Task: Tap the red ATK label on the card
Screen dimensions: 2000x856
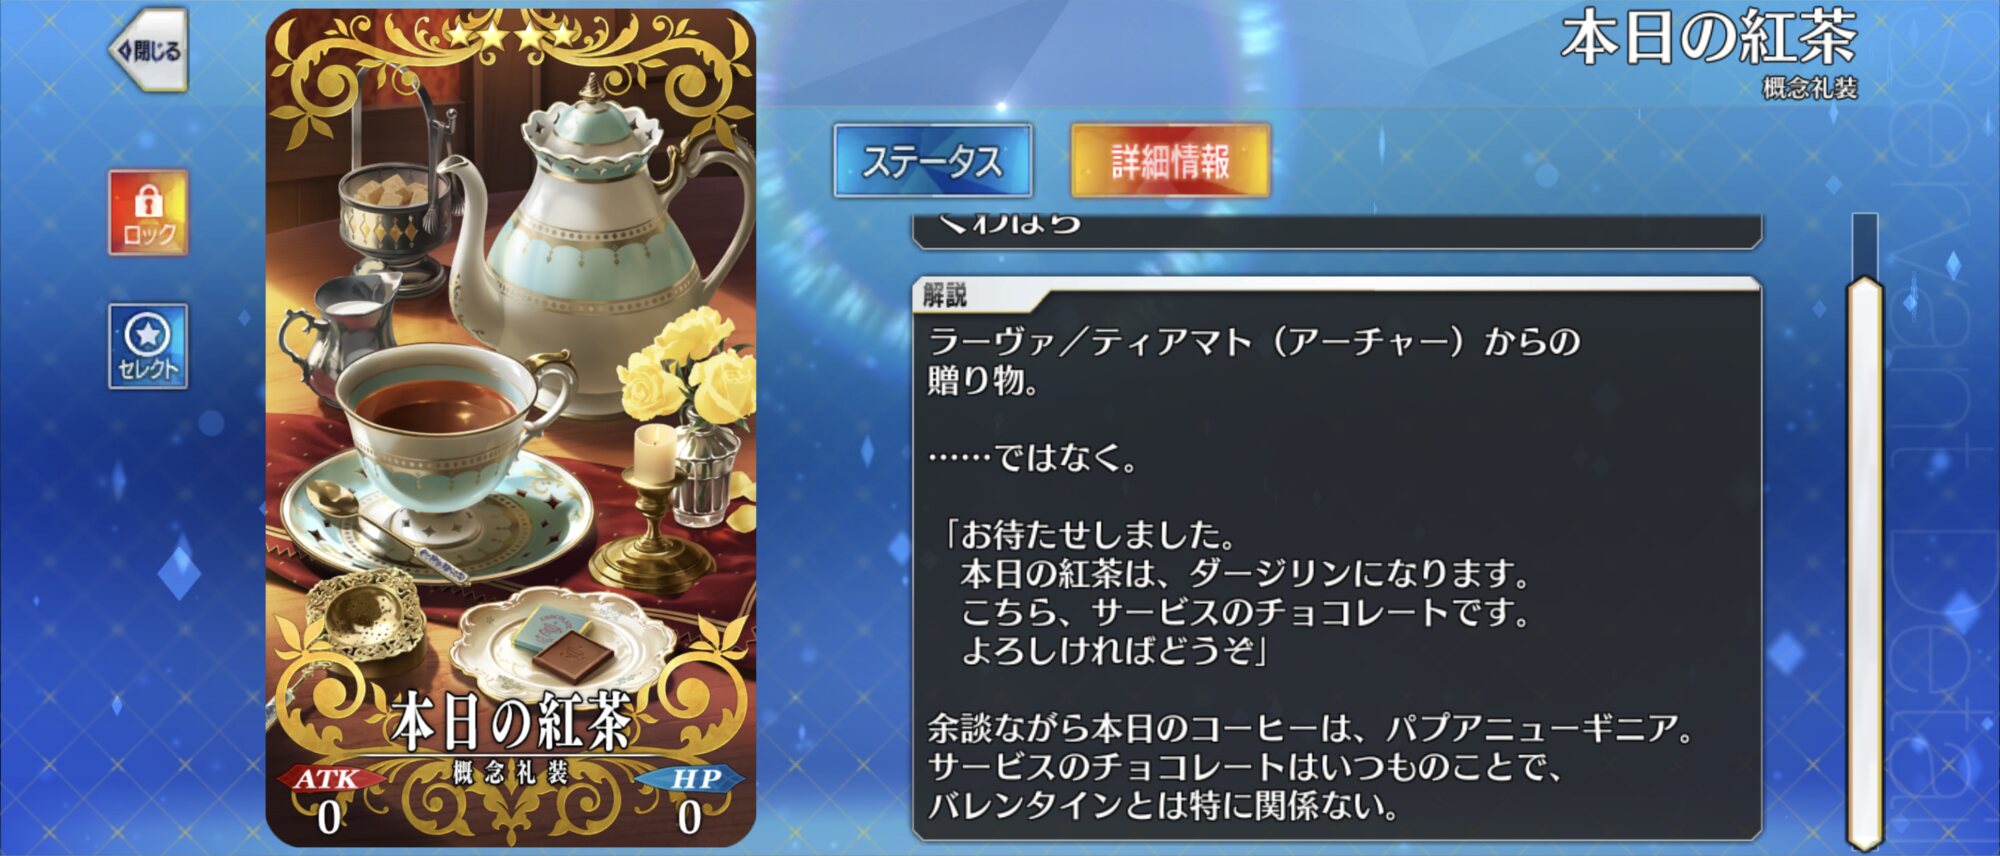Action: click(x=329, y=780)
